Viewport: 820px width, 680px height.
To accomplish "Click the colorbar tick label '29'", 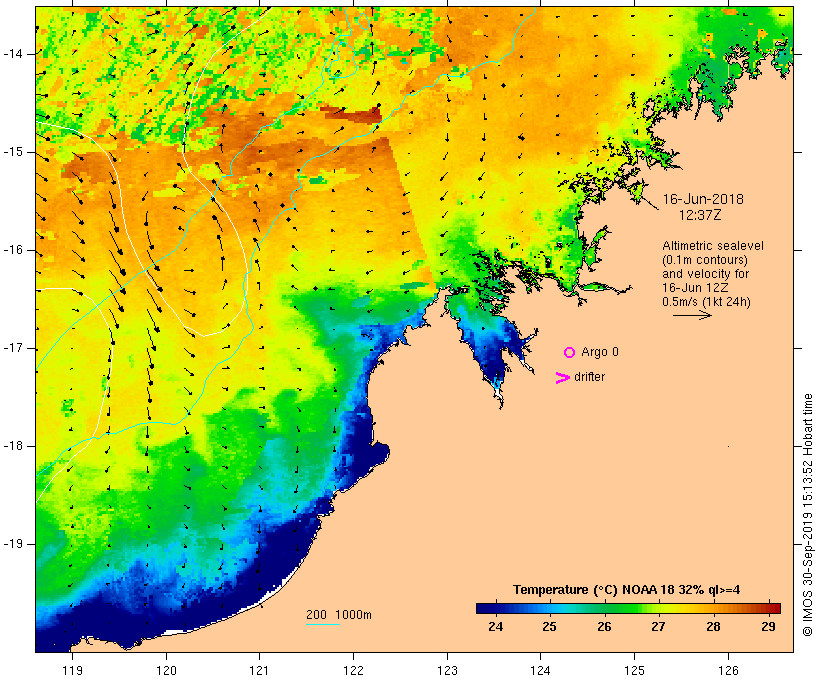I will coord(768,626).
